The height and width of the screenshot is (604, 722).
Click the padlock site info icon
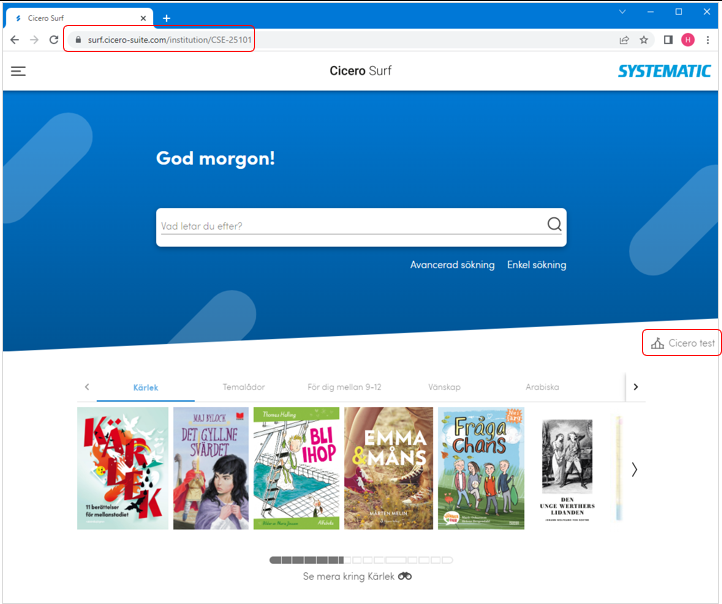click(78, 40)
